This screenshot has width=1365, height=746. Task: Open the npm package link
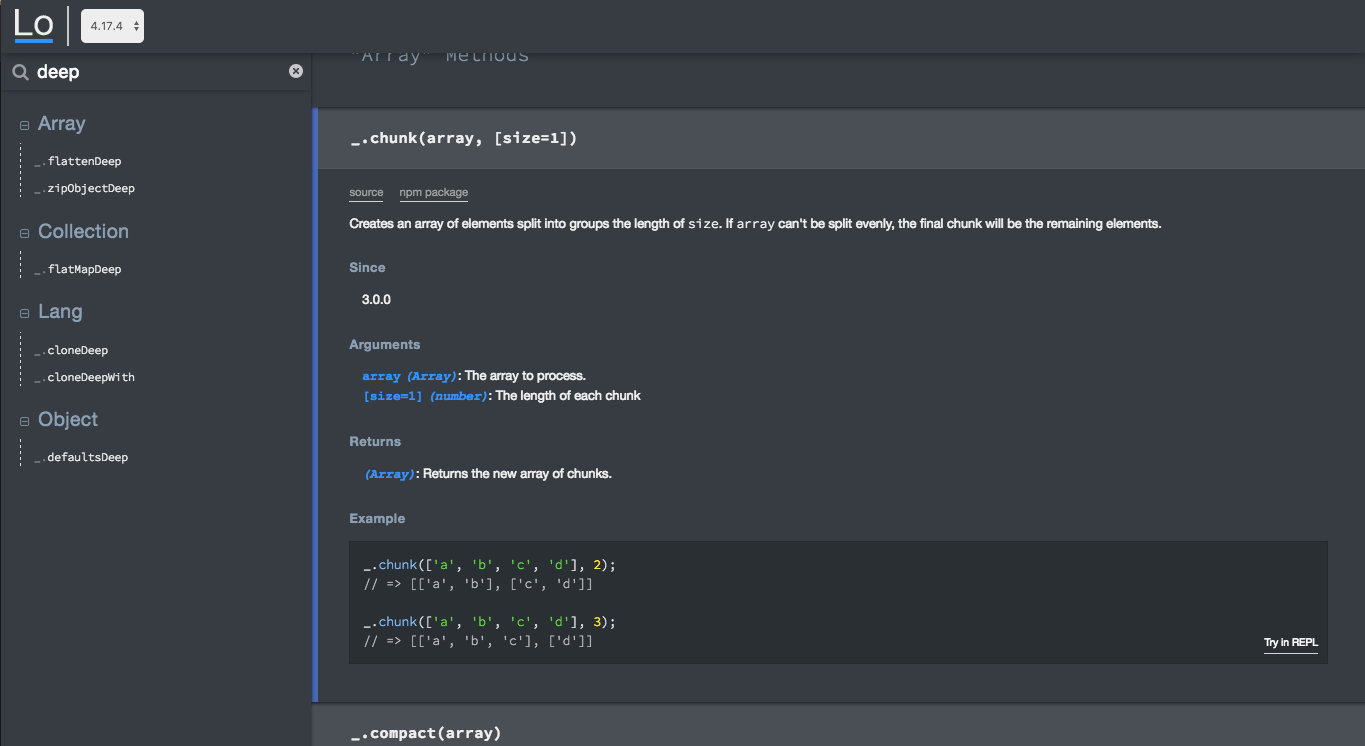(434, 193)
